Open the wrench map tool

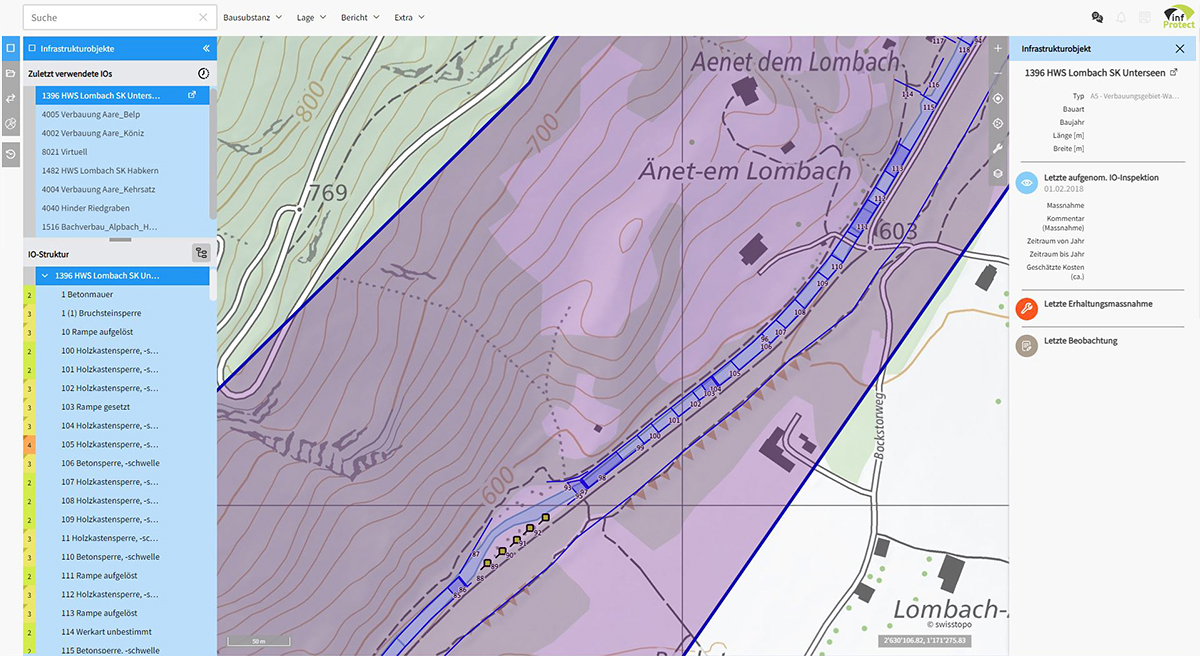pyautogui.click(x=997, y=149)
